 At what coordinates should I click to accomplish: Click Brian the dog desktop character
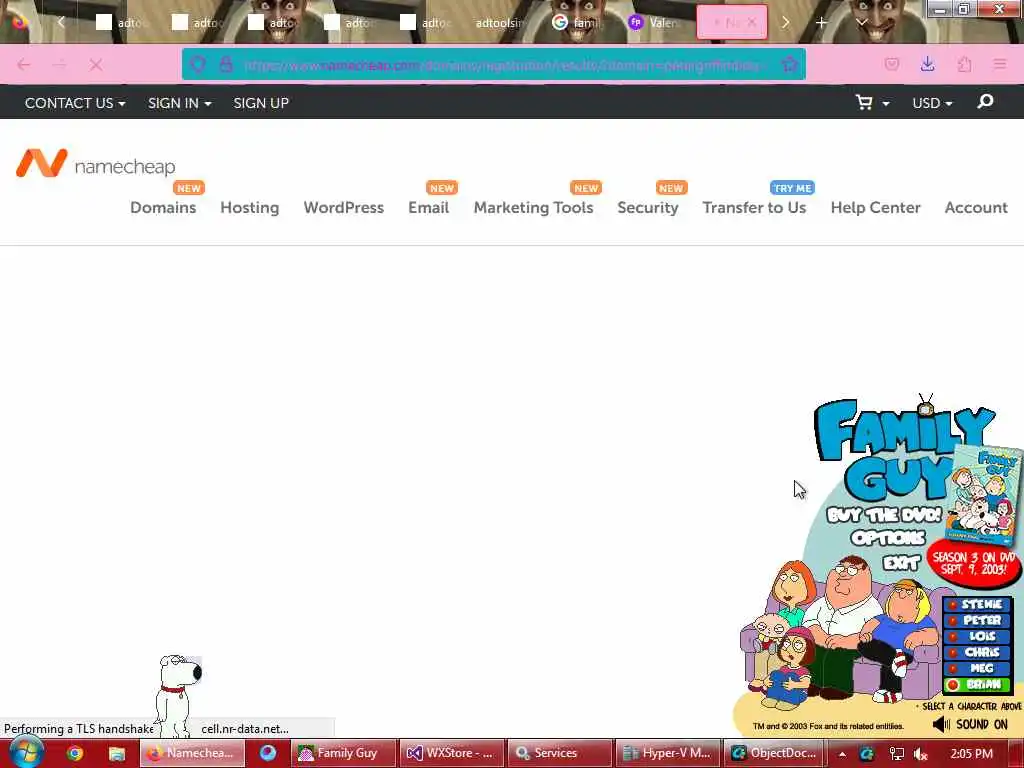click(x=178, y=696)
